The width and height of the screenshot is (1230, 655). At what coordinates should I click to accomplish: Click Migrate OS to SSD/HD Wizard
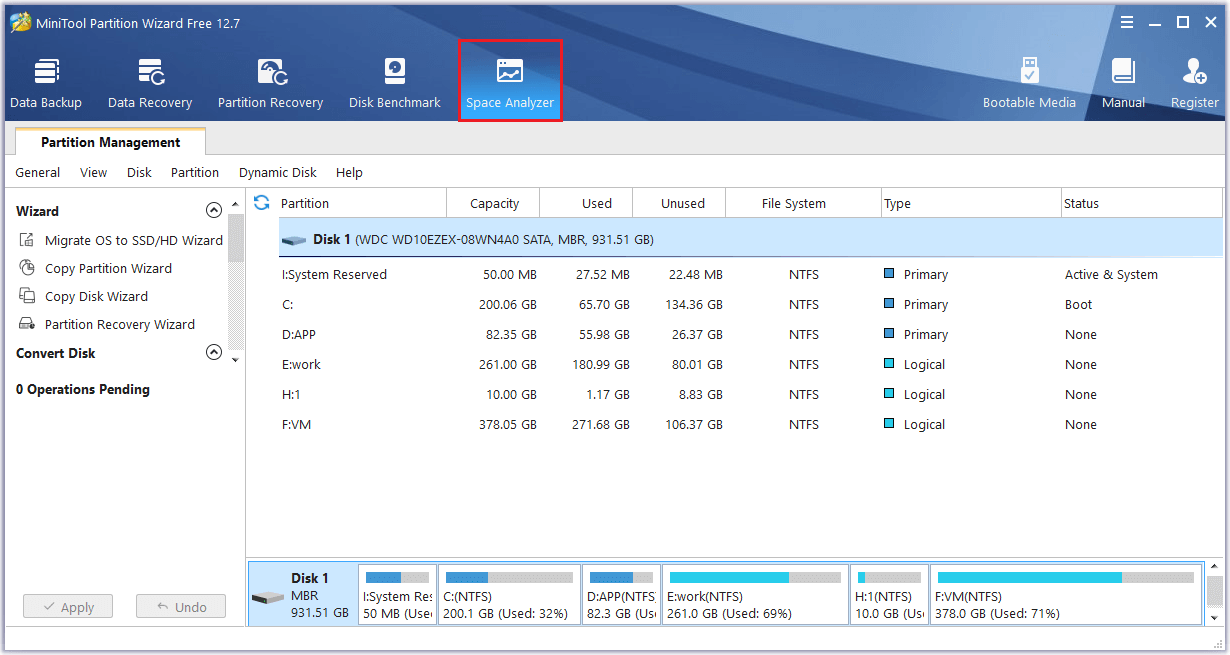[121, 240]
